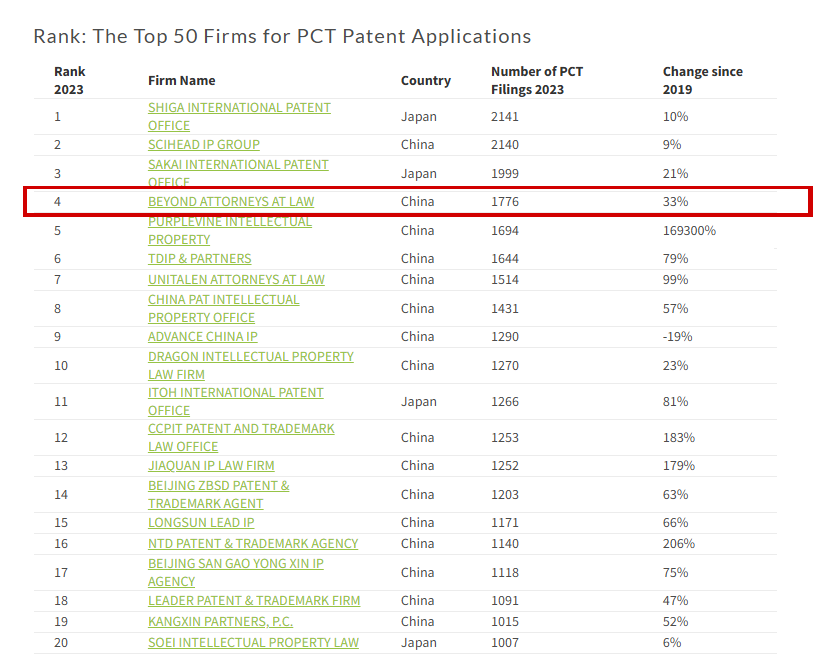Select the 169300% change value
This screenshot has height=655, width=829.
coord(689,231)
